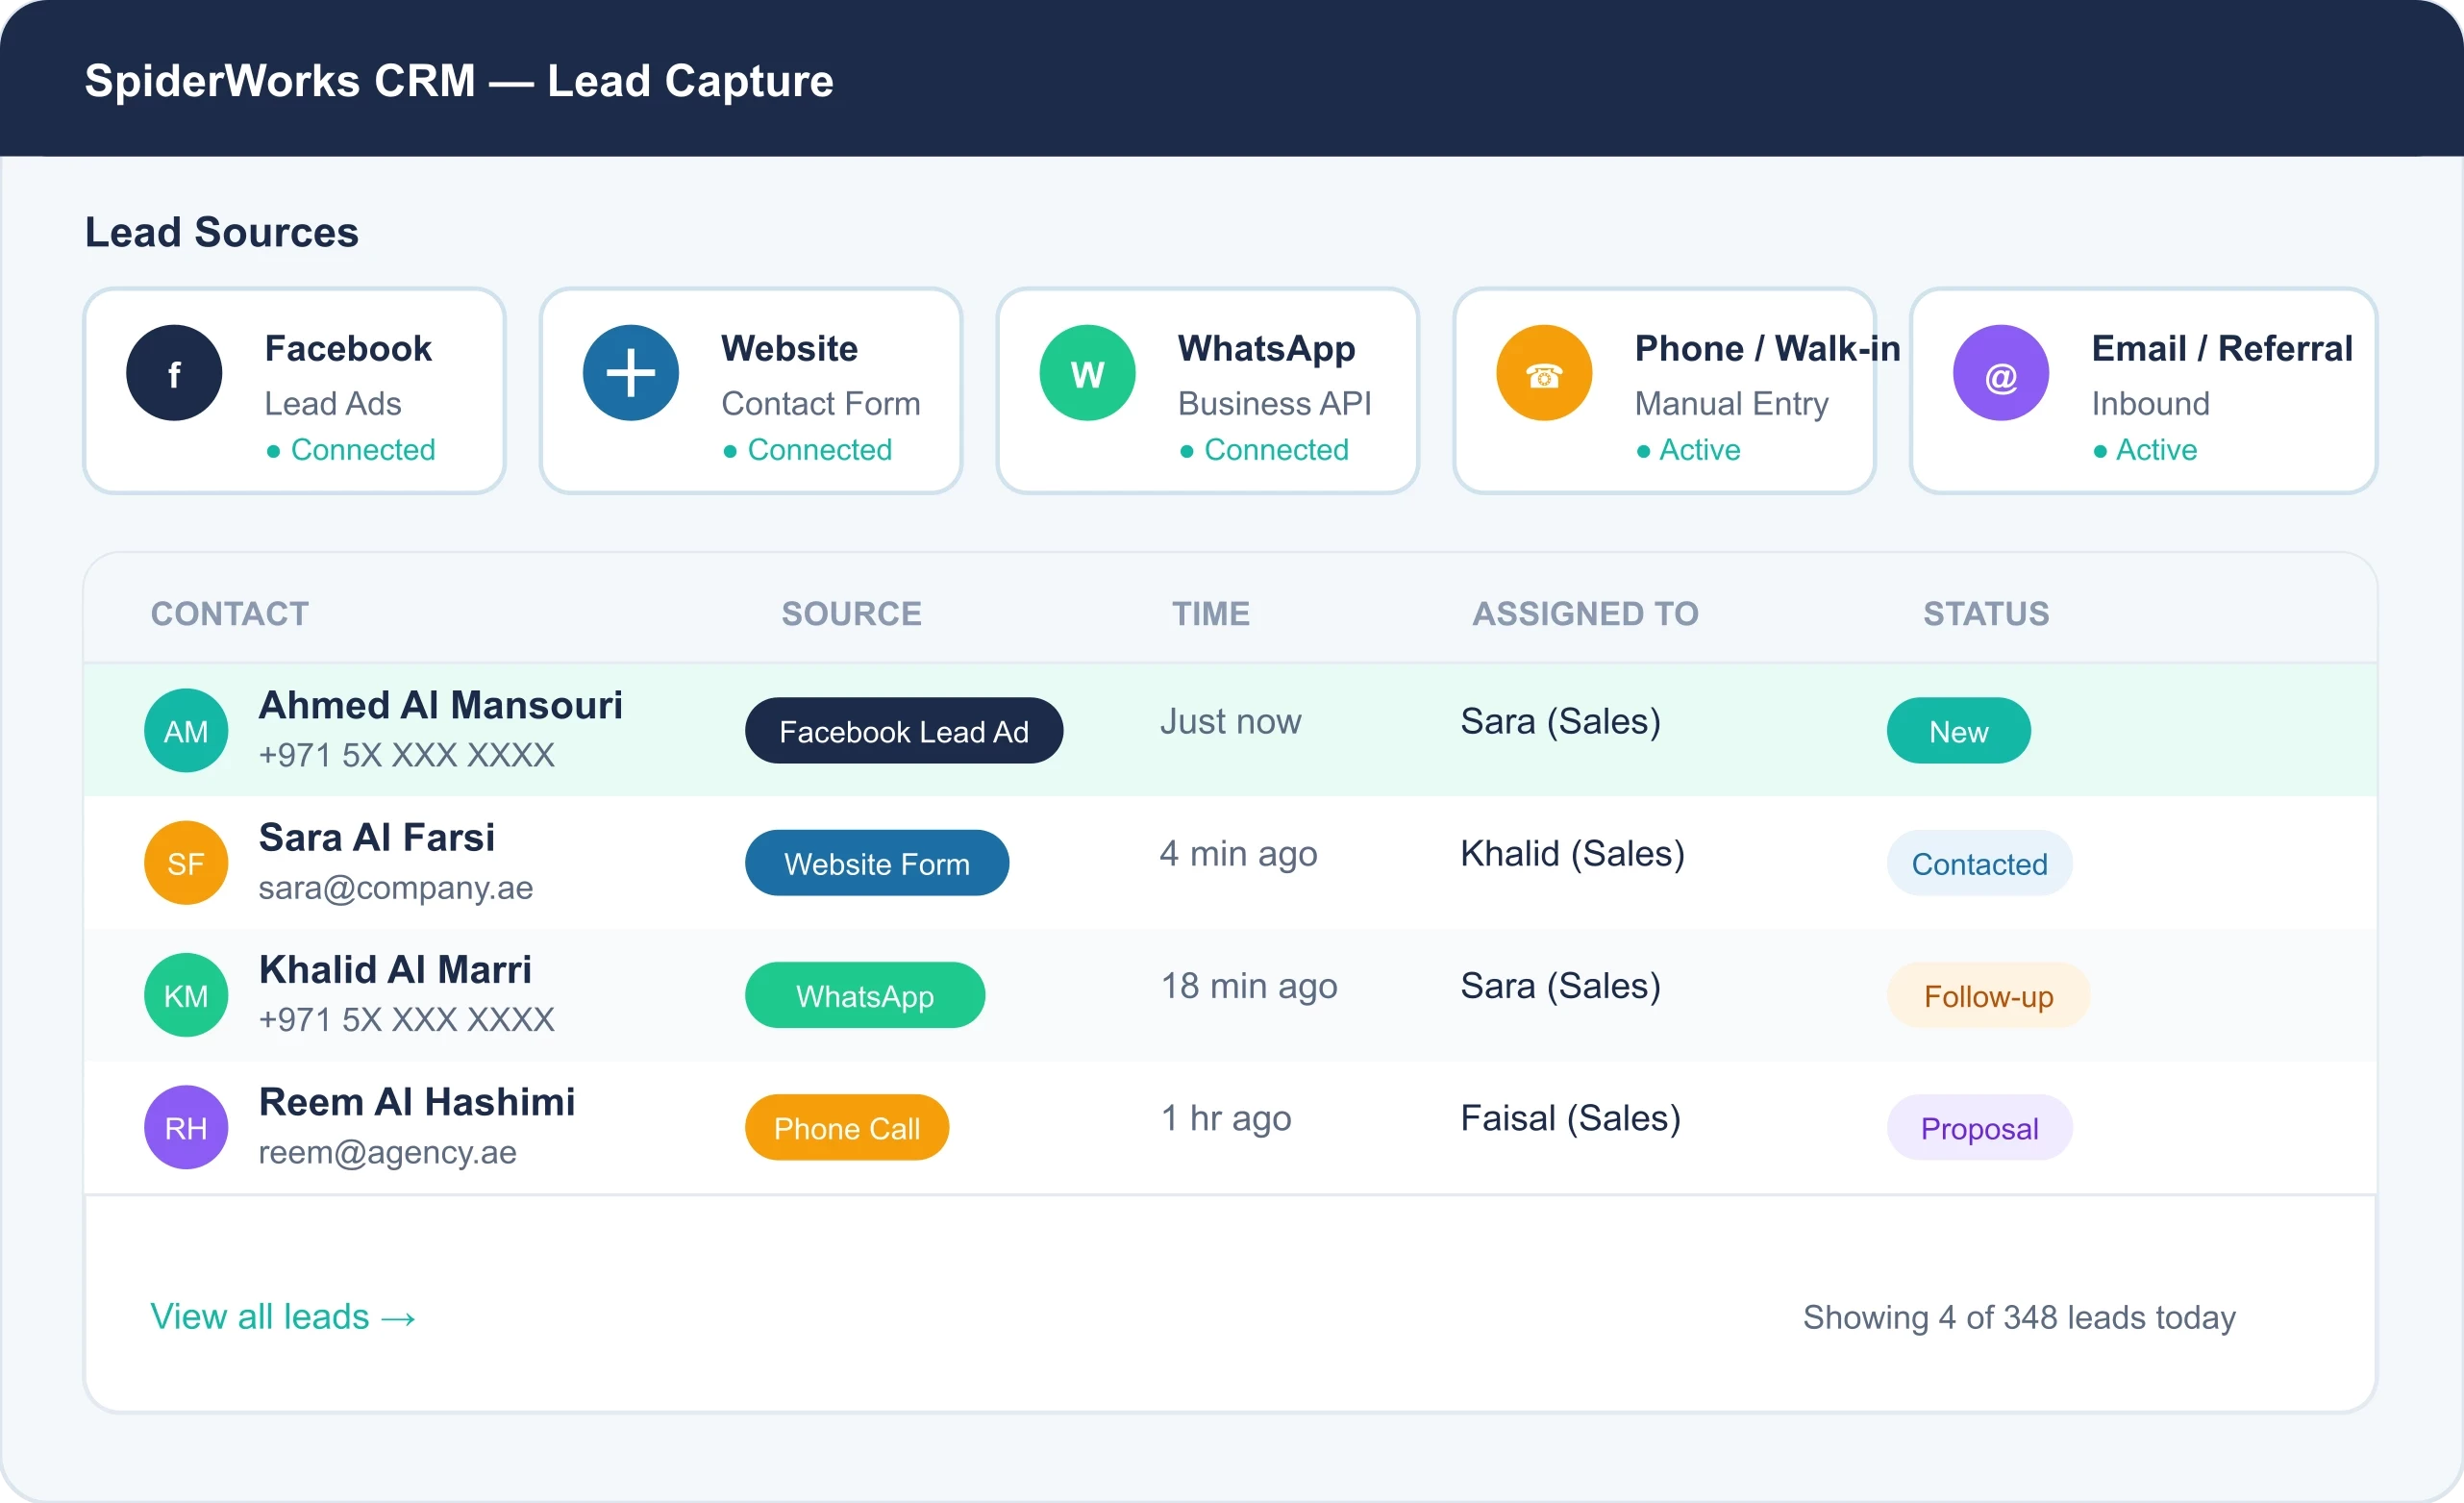Click the Khalid (Sales) assignee
2464x1503 pixels.
1572,853
